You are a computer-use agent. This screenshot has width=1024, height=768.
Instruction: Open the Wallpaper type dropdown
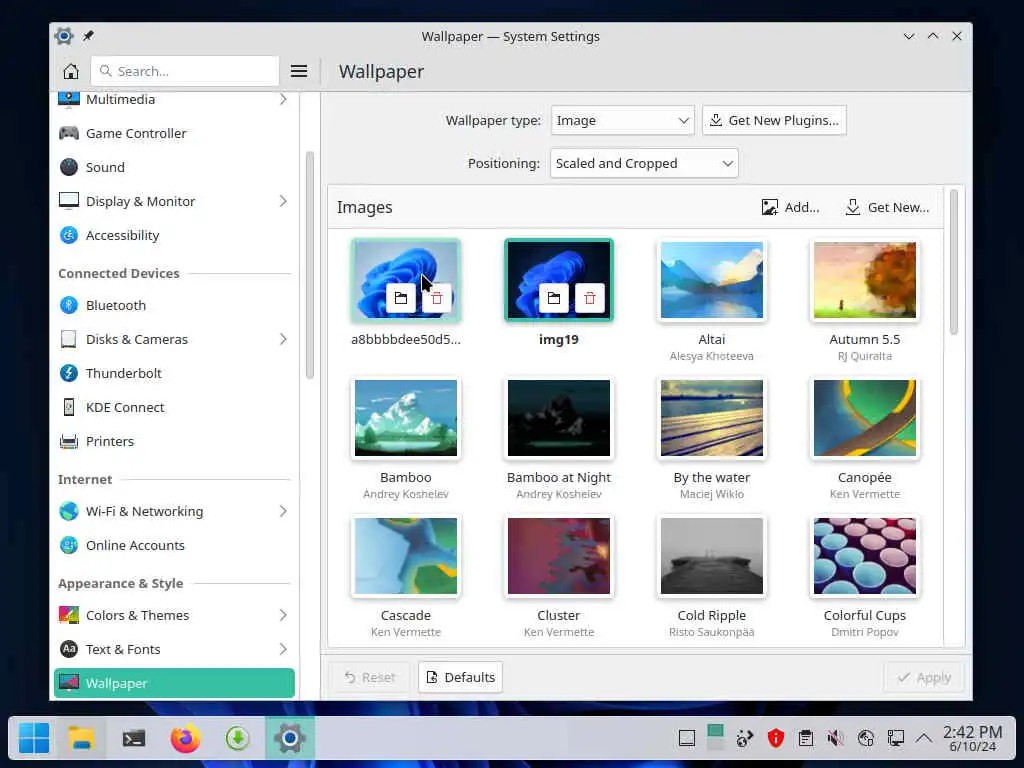coord(622,120)
